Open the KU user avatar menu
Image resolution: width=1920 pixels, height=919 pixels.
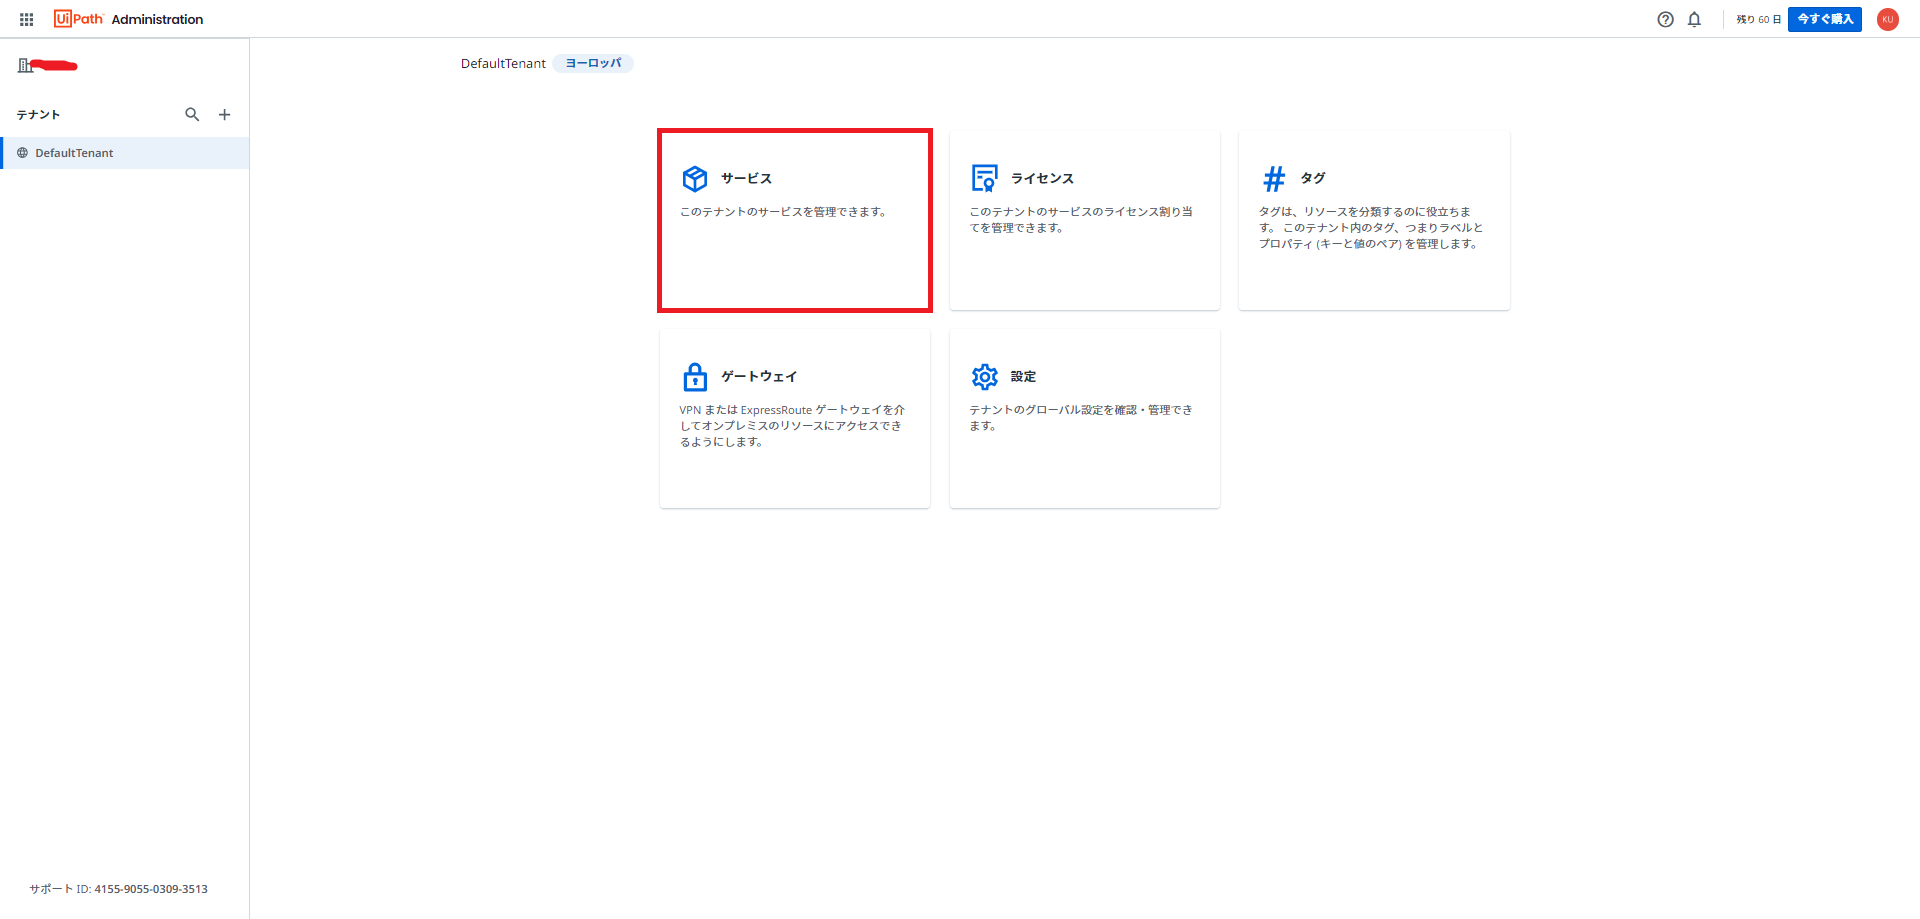coord(1887,19)
